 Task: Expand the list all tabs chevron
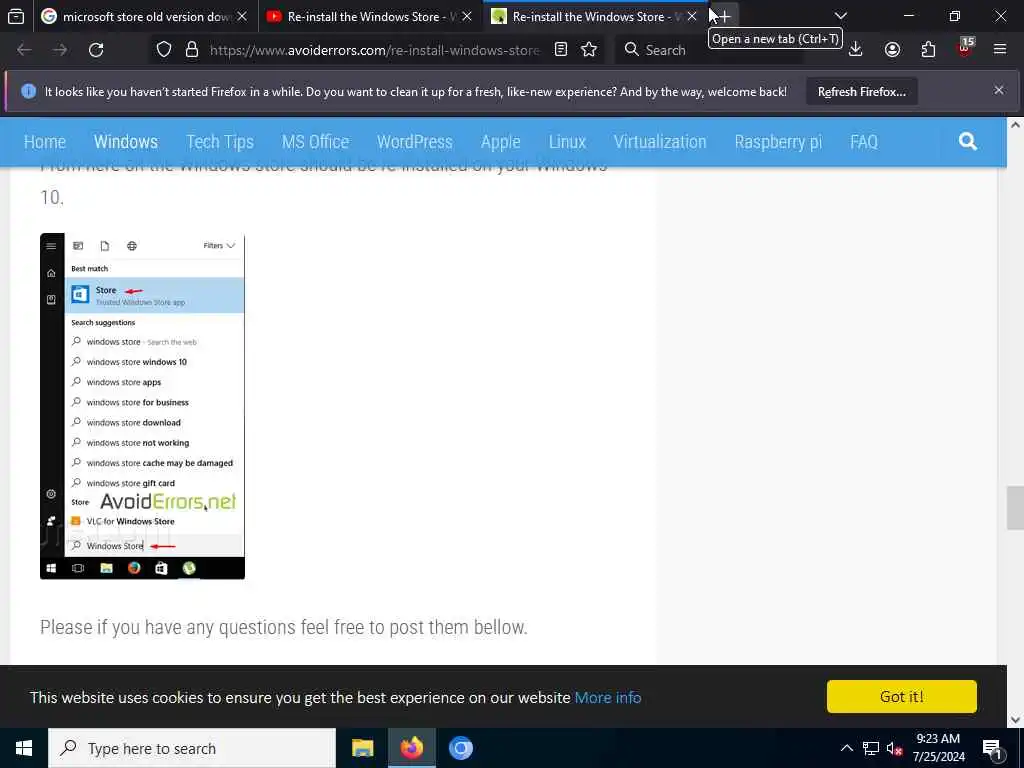(840, 16)
